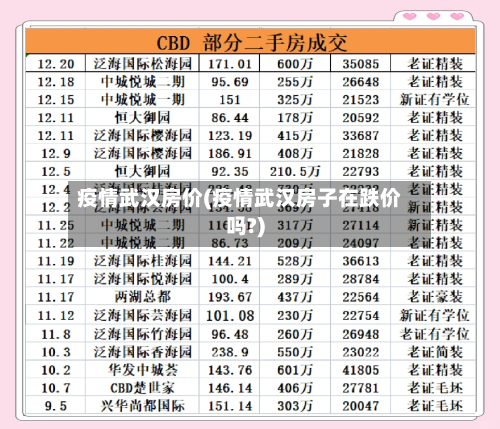This screenshot has height=429, width=500.
Task: Select unit price "20592"
Action: tap(361, 118)
